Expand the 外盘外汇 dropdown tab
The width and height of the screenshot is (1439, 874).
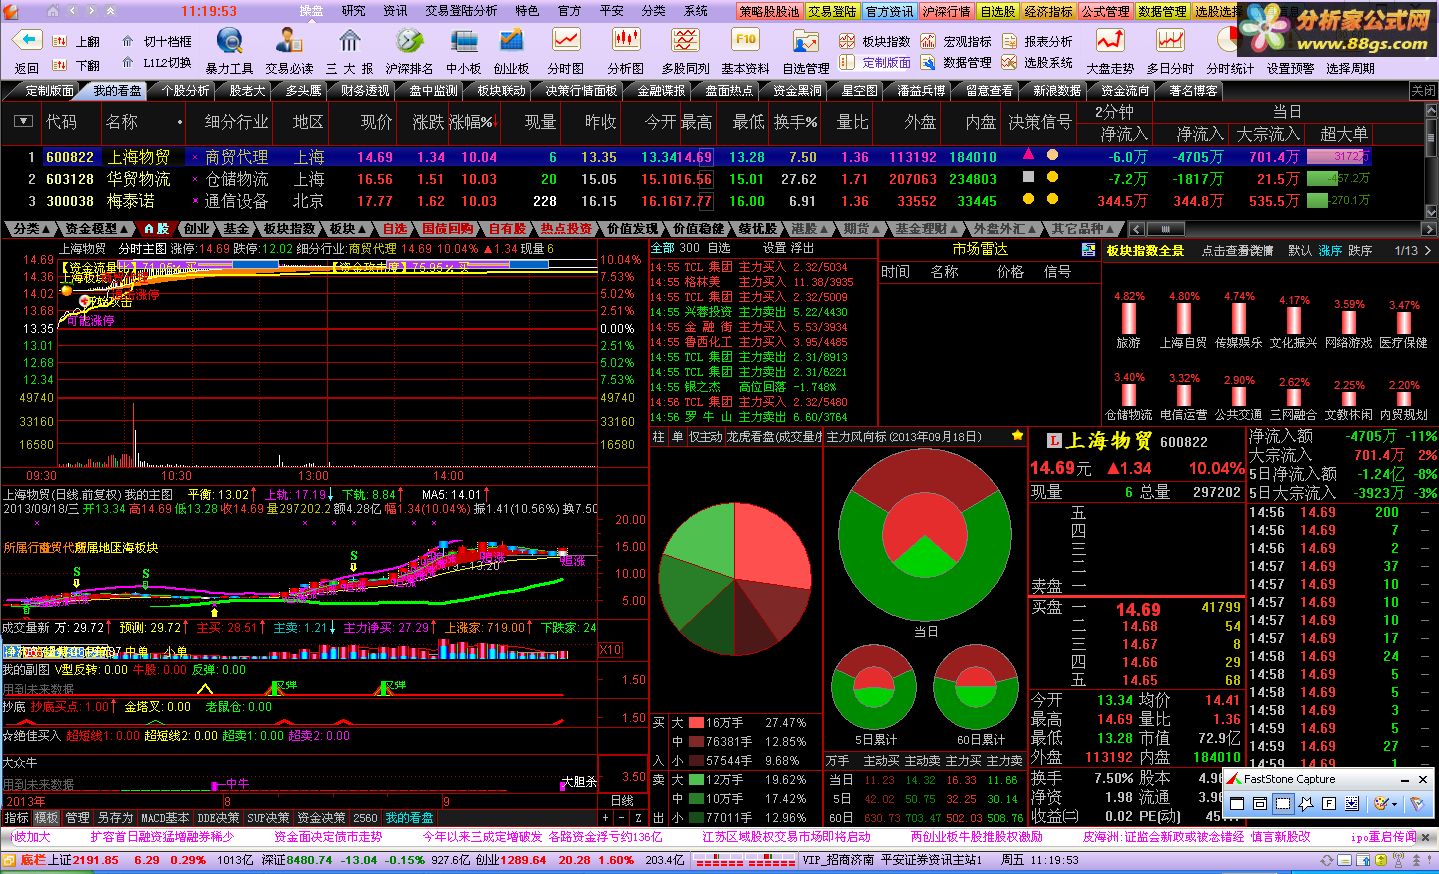coord(1004,229)
